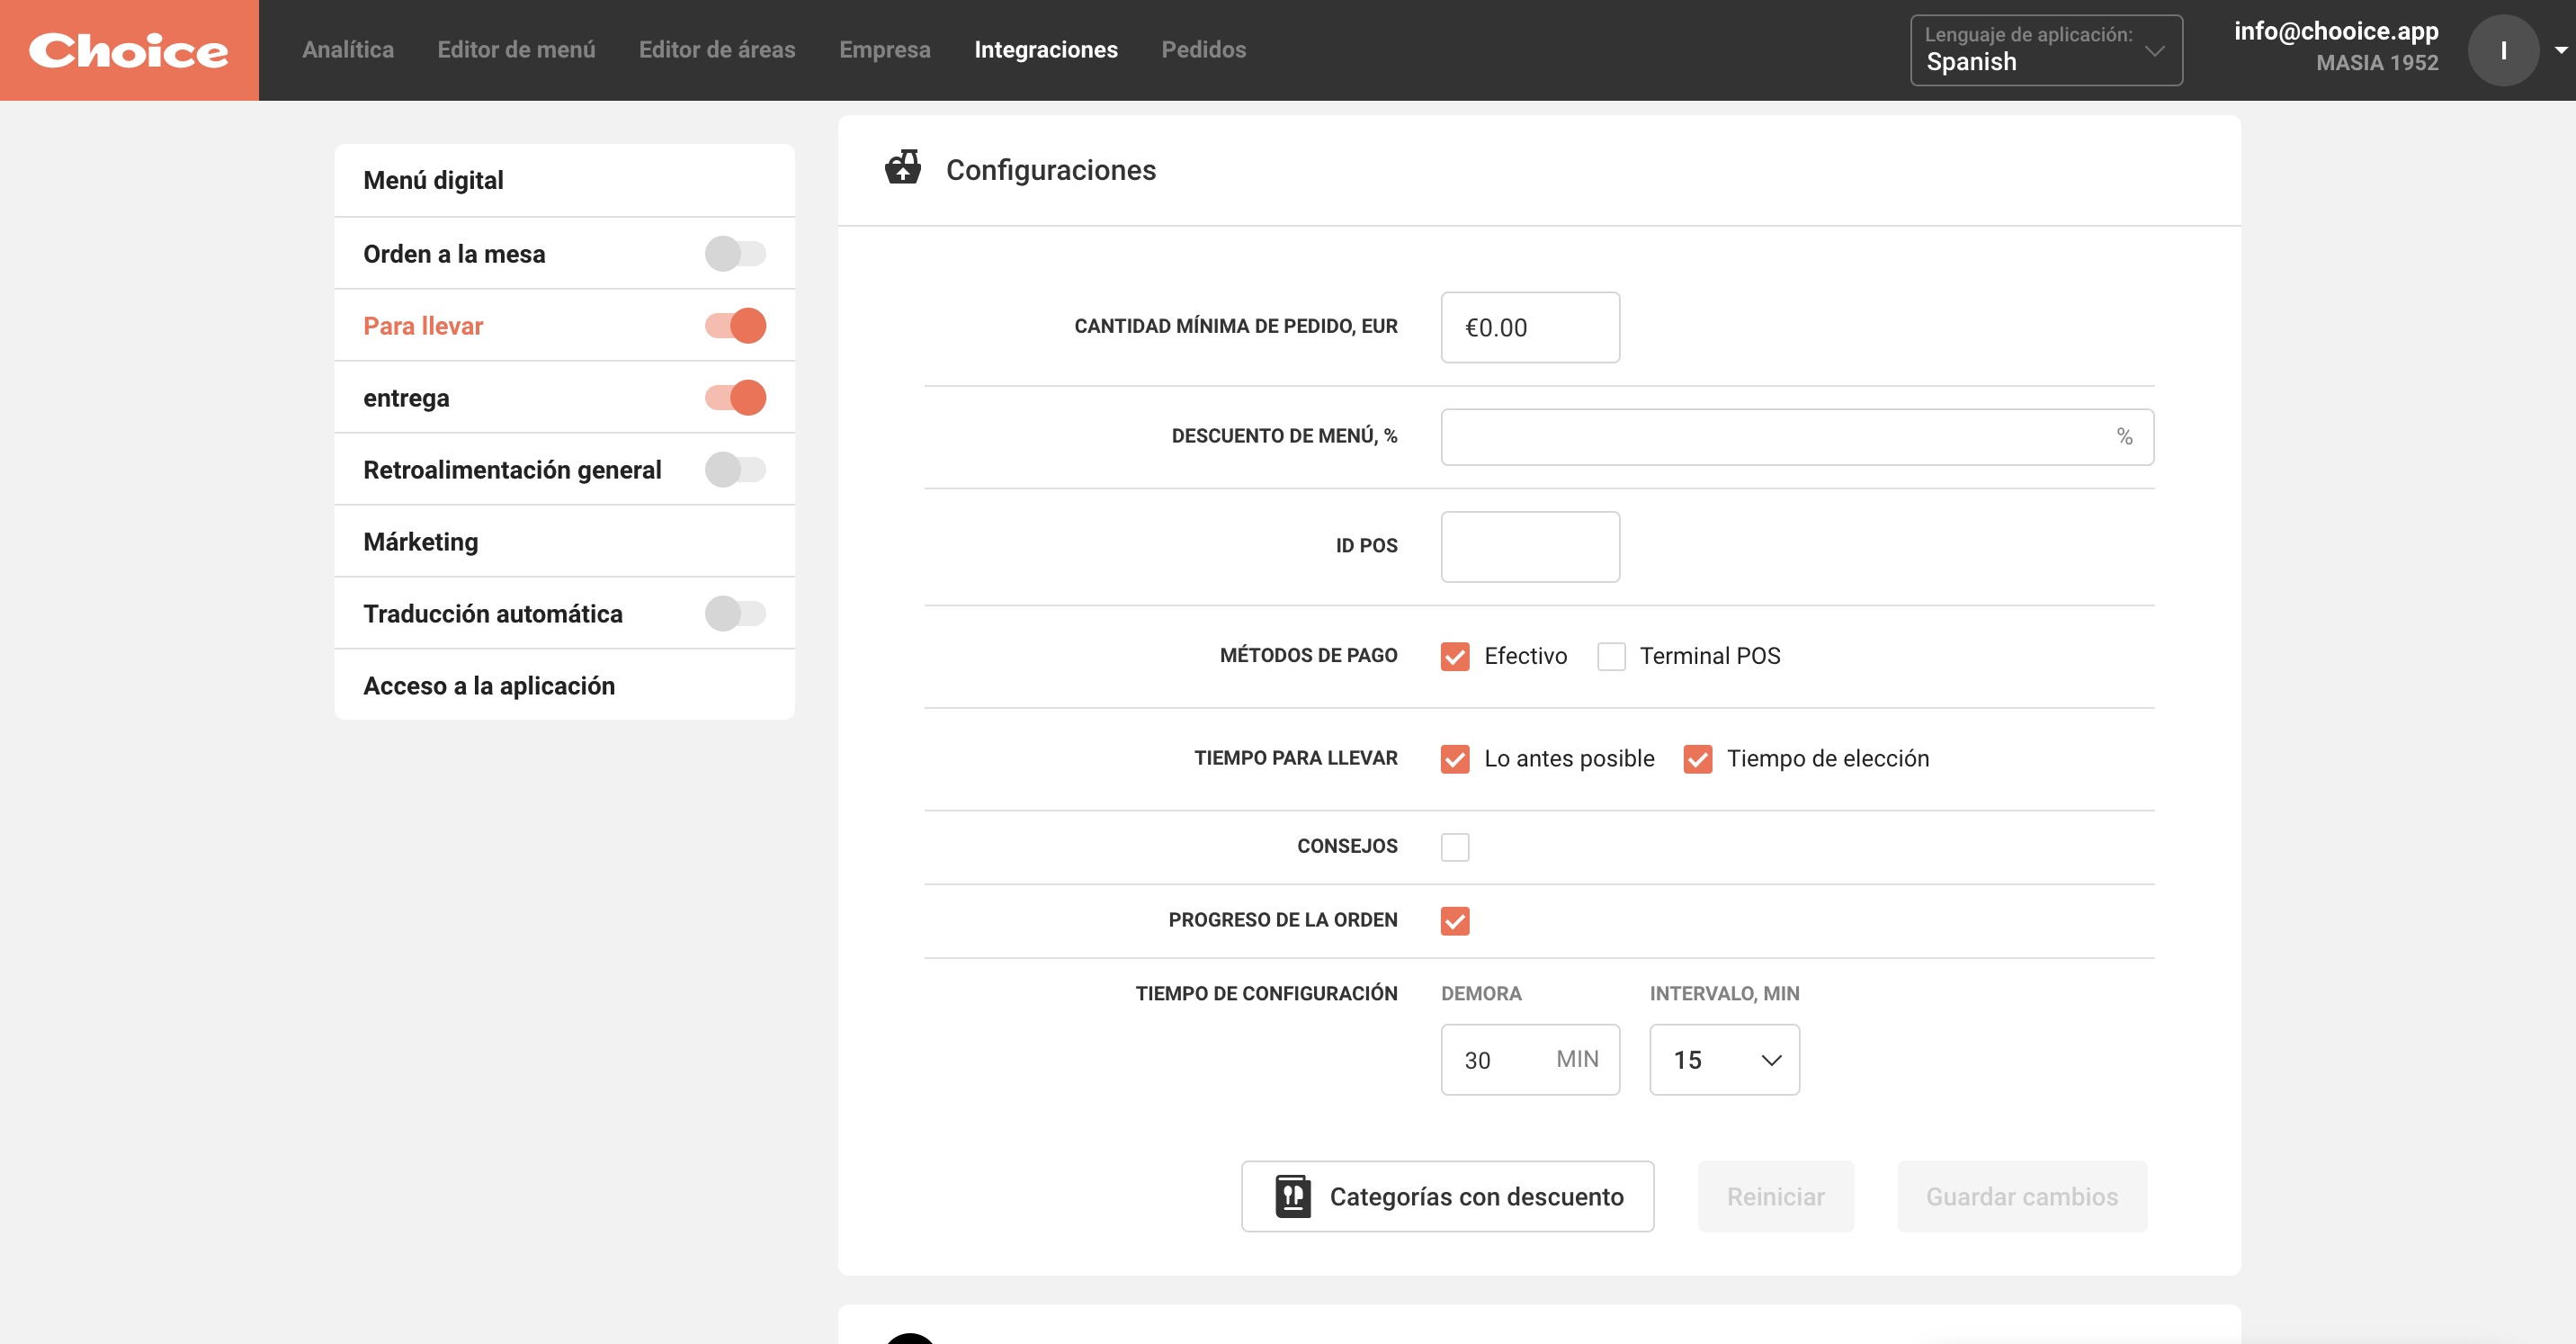Open Integraciones navigation tab
This screenshot has height=1344, width=2576.
tap(1046, 49)
